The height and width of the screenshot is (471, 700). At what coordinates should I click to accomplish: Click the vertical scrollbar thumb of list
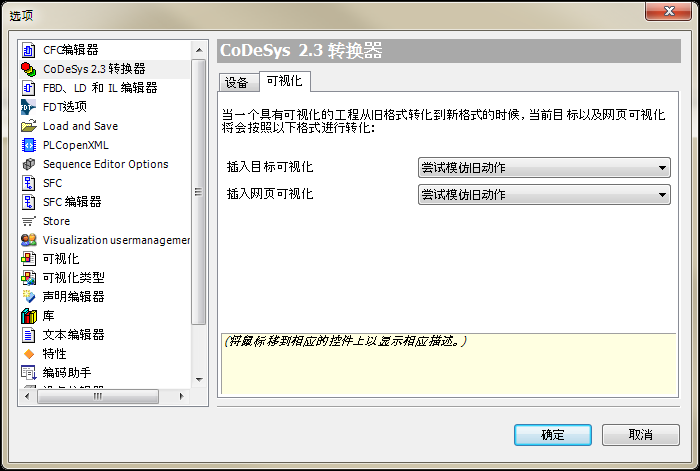(x=199, y=192)
